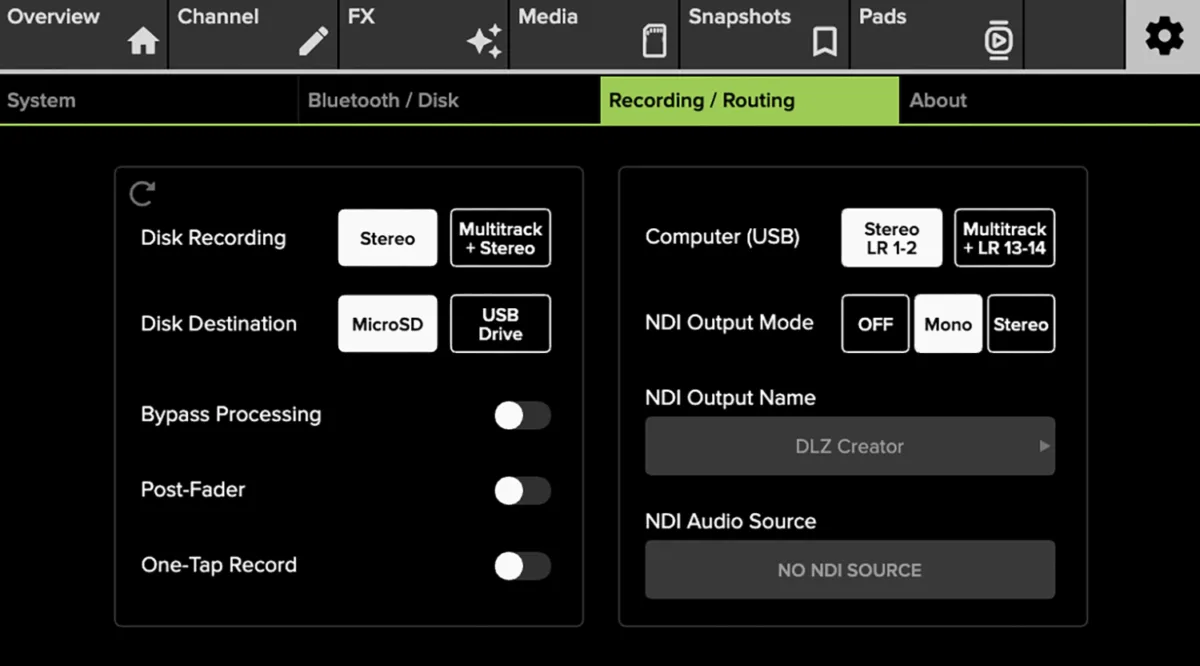Viewport: 1200px width, 666px height.
Task: Set NDI Output Mode to Mono
Action: [948, 324]
